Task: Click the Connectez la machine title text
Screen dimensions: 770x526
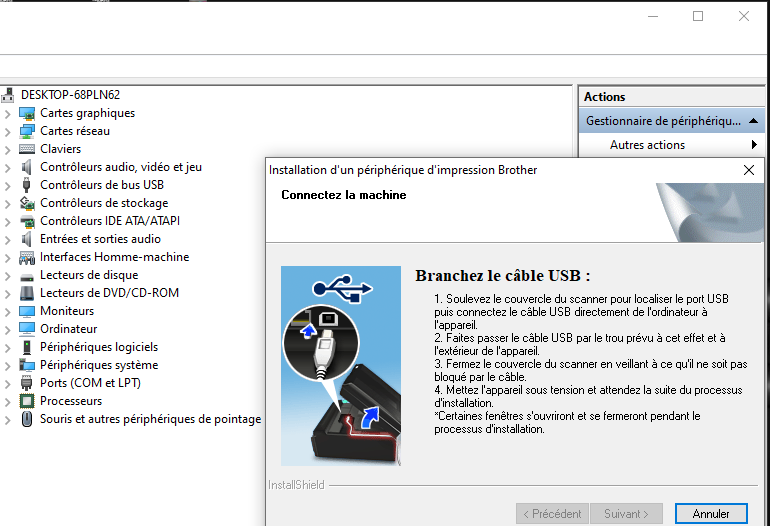Action: pyautogui.click(x=344, y=195)
